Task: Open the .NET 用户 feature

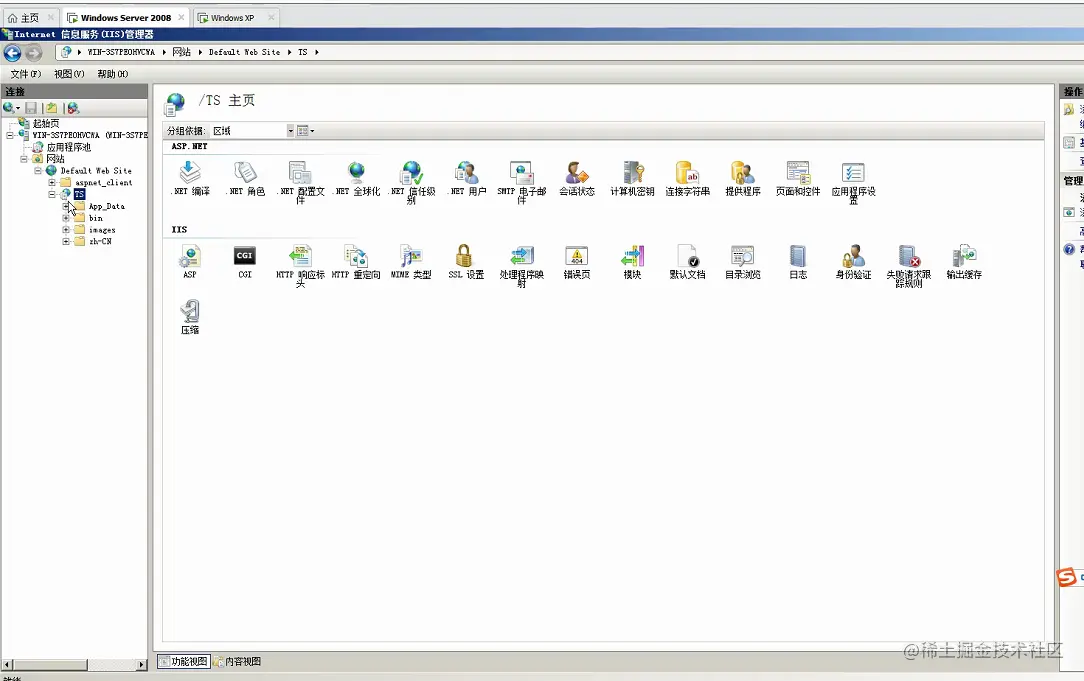Action: pos(467,178)
